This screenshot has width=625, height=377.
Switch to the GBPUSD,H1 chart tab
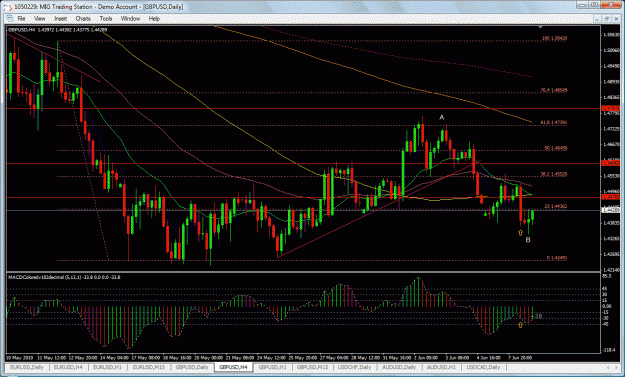272,367
